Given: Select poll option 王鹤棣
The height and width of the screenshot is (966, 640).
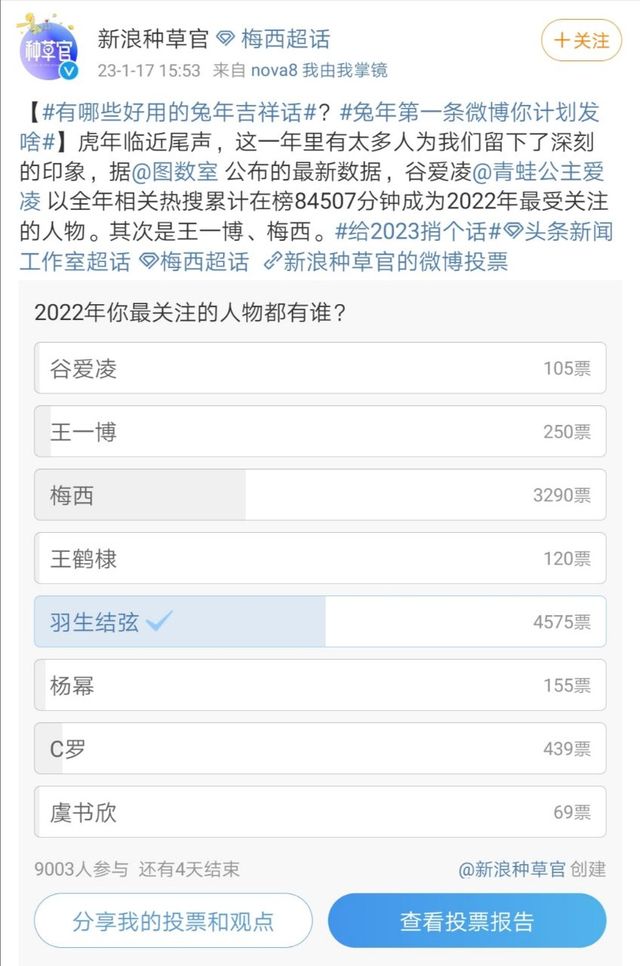Looking at the screenshot, I should (320, 559).
